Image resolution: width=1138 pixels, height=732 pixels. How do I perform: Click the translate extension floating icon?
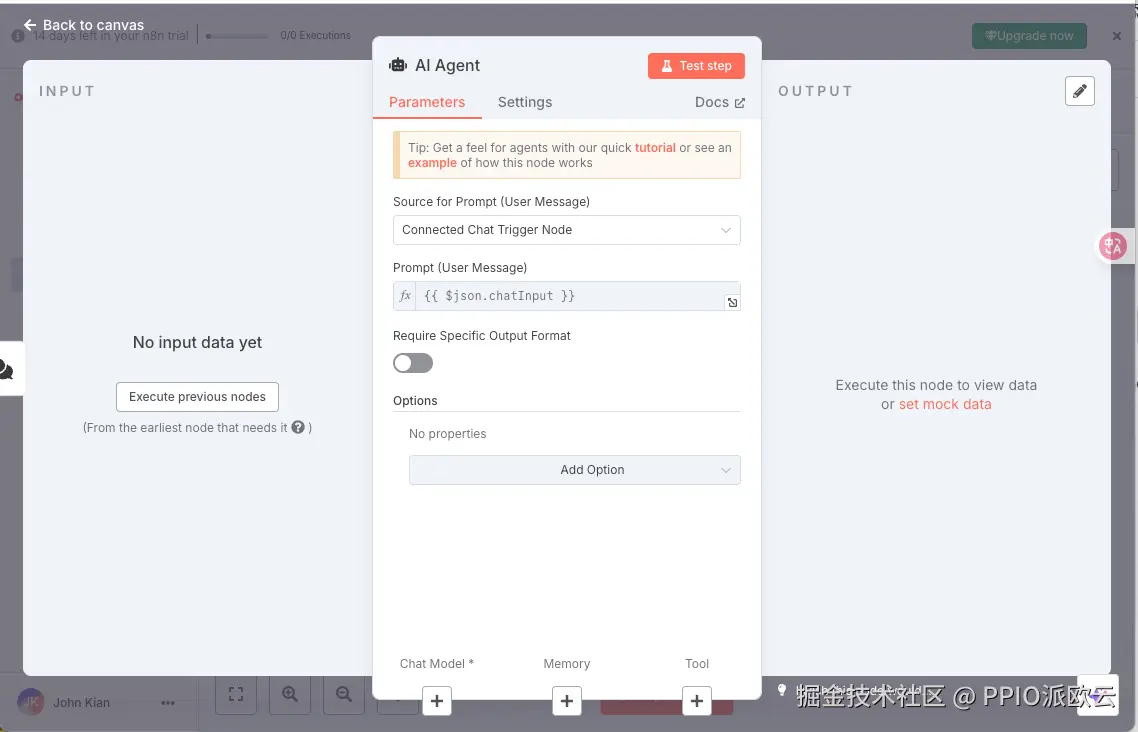tap(1112, 246)
